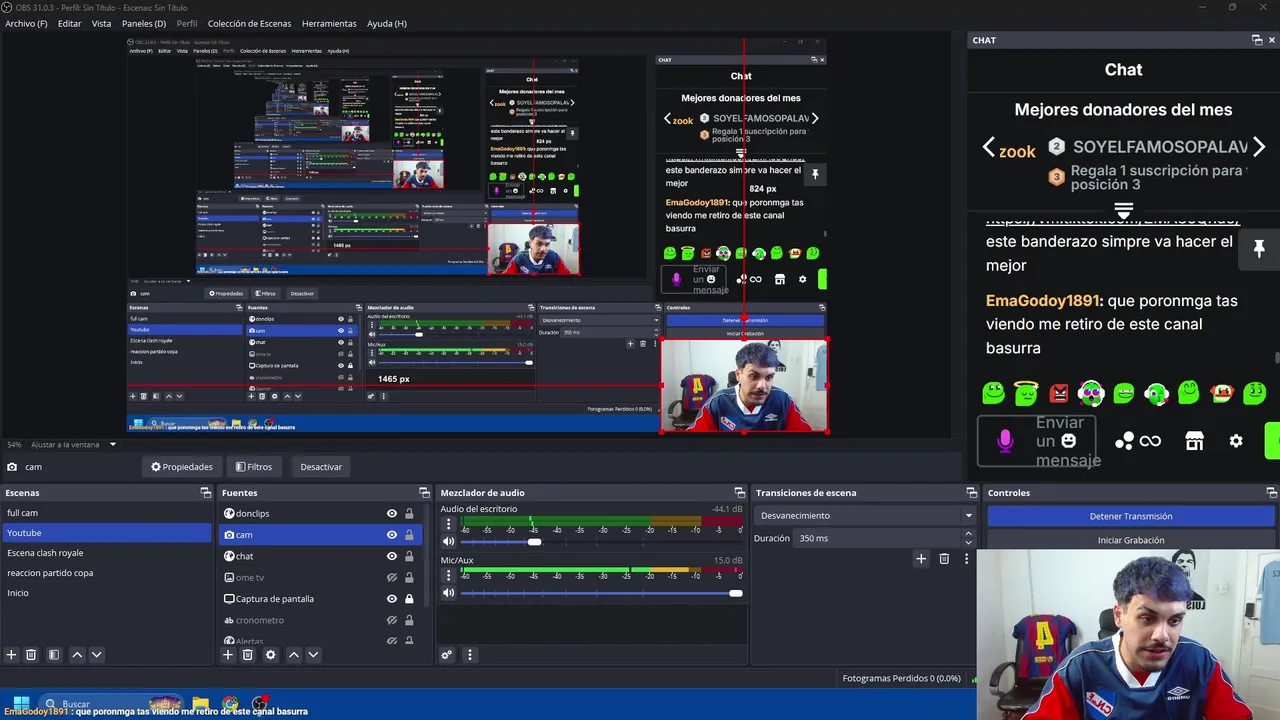The image size is (1280, 720).
Task: Open channel points shop icon in chat
Action: pos(1194,441)
